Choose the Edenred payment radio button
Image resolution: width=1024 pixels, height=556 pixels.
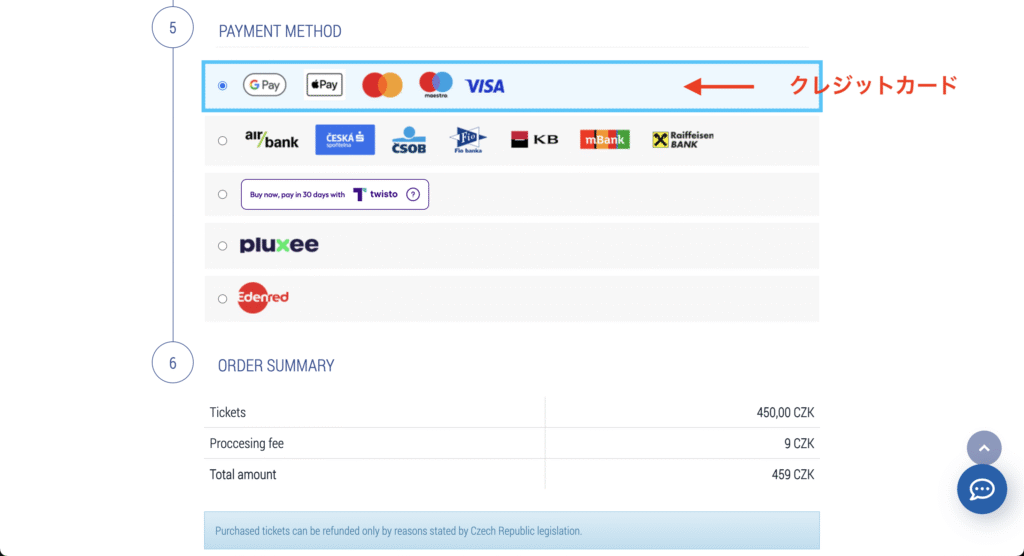(222, 299)
